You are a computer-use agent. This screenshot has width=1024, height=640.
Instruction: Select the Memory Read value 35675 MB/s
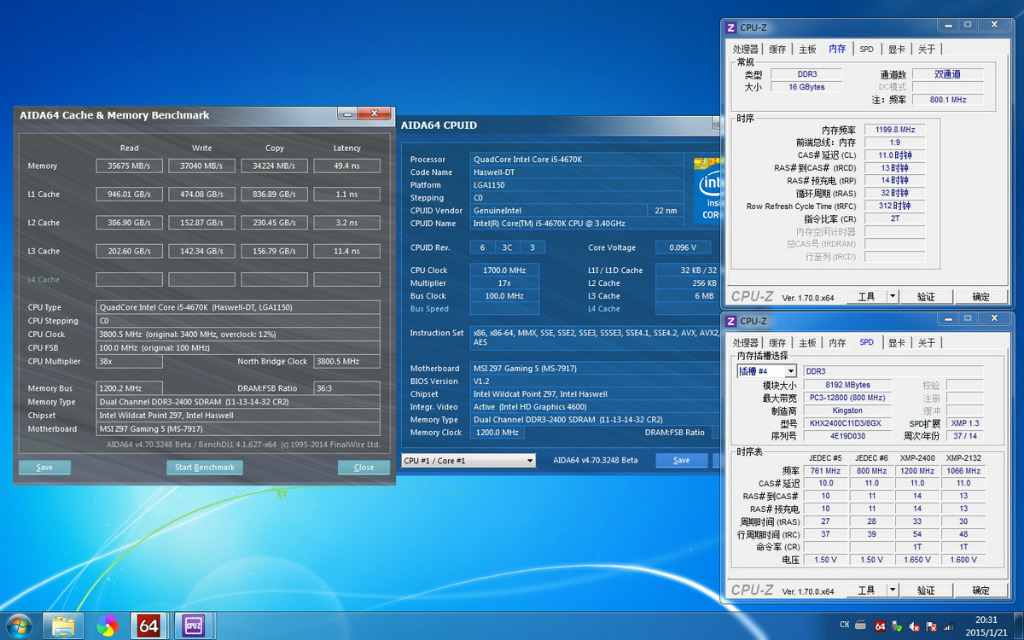coord(129,166)
